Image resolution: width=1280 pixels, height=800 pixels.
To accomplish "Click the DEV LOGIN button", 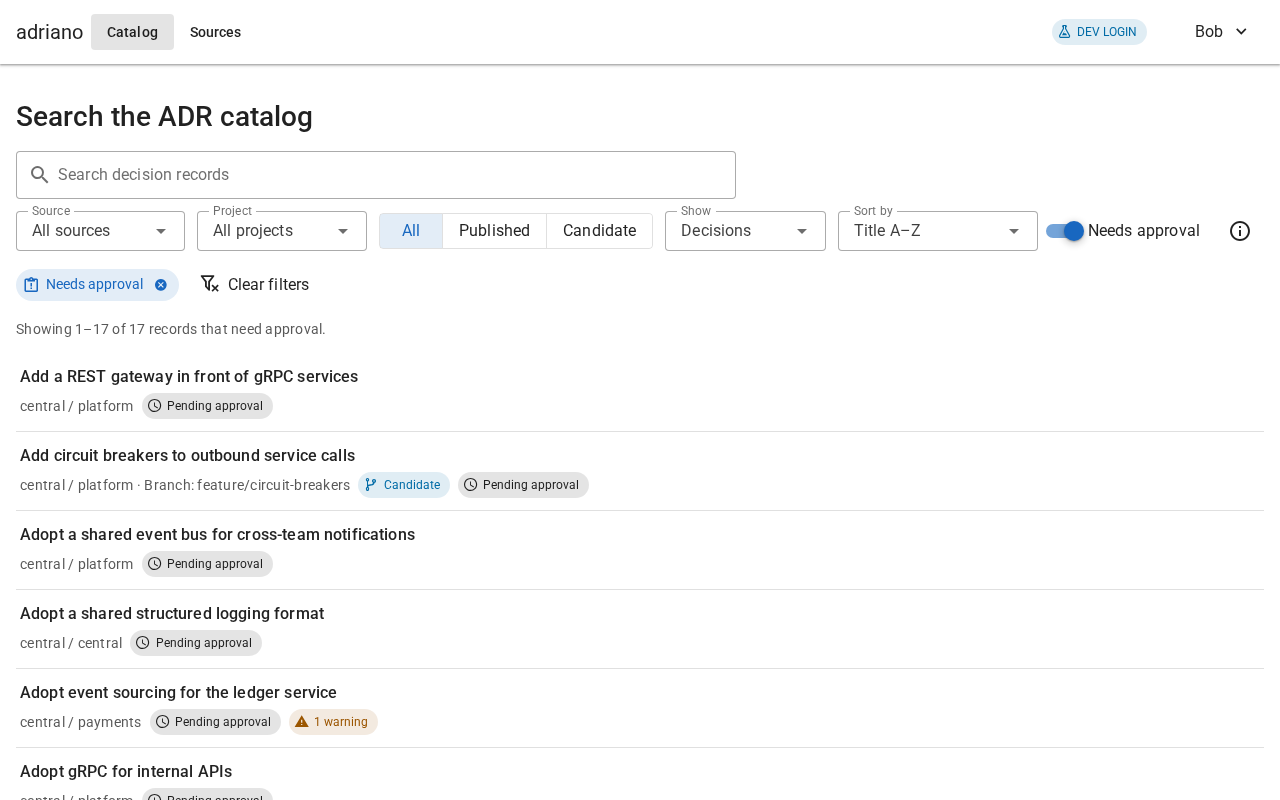I will tap(1099, 32).
